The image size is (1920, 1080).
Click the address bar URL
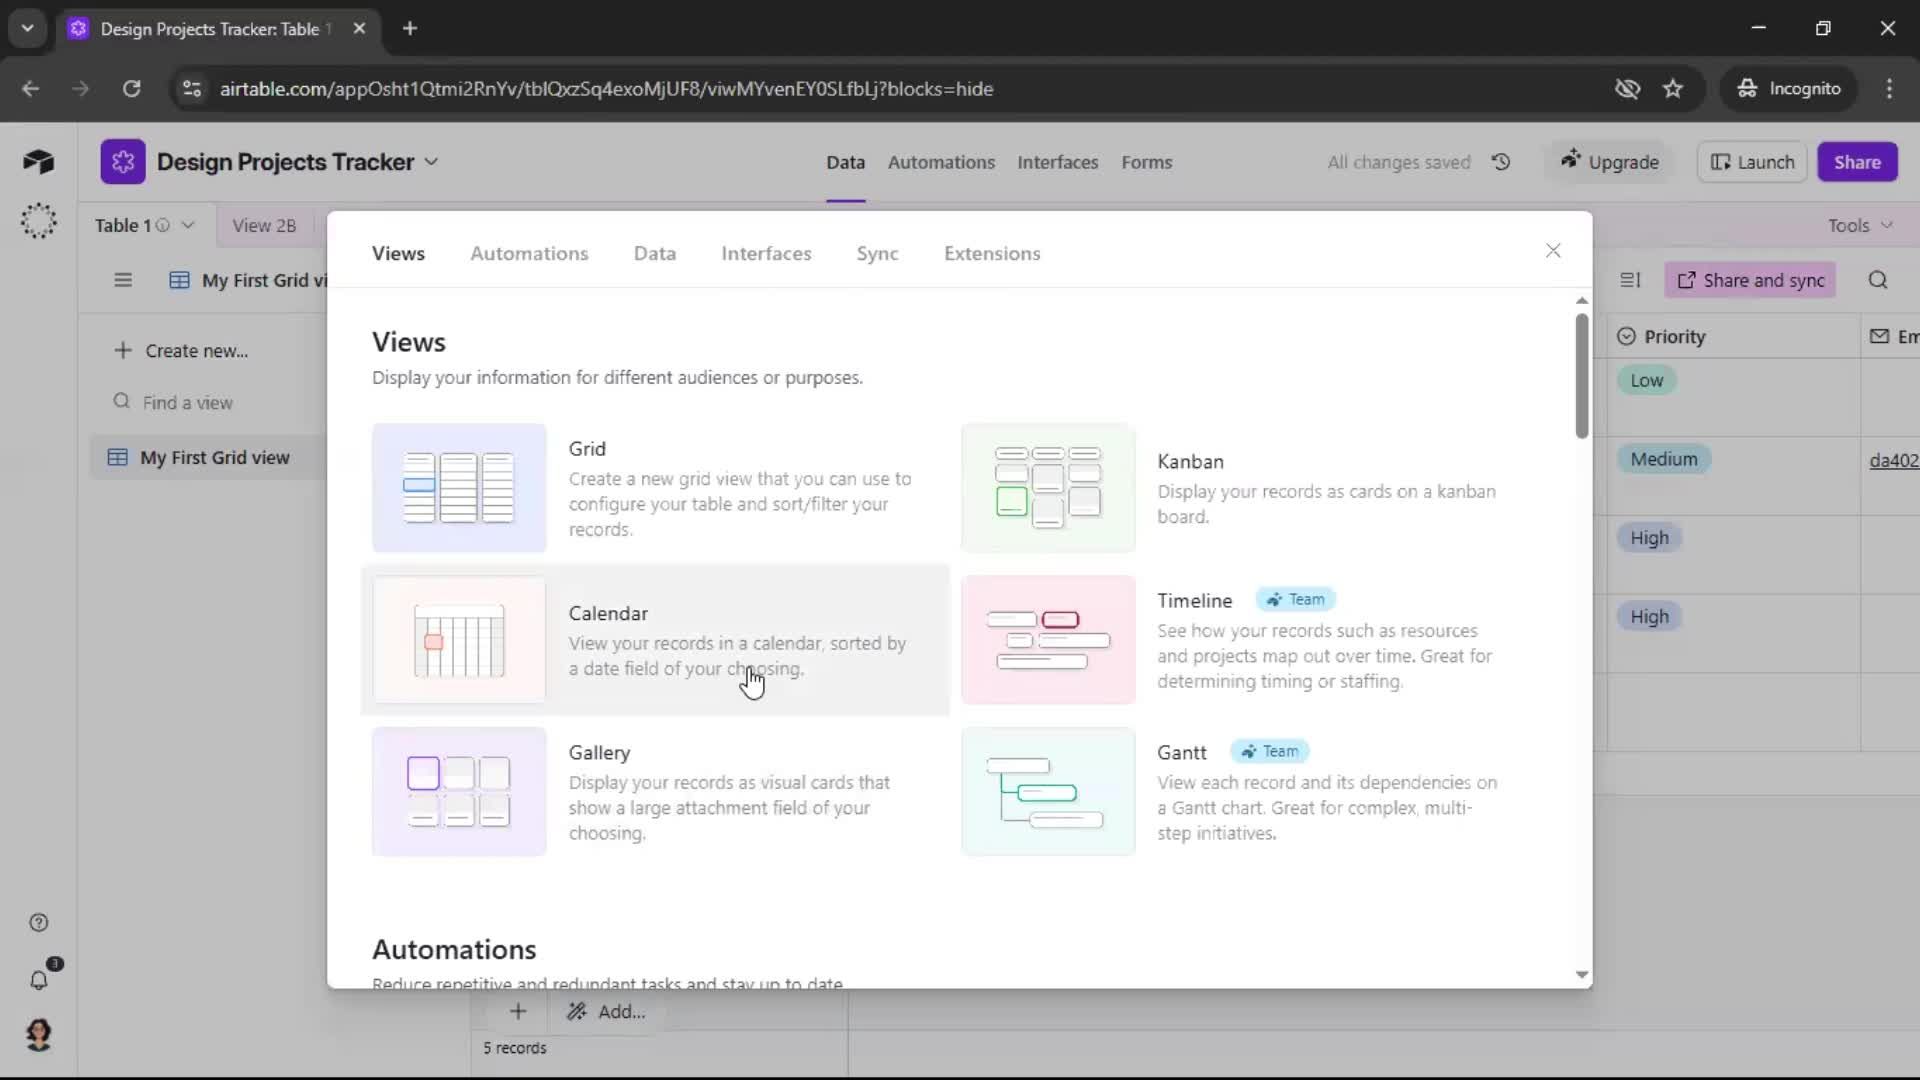(606, 89)
